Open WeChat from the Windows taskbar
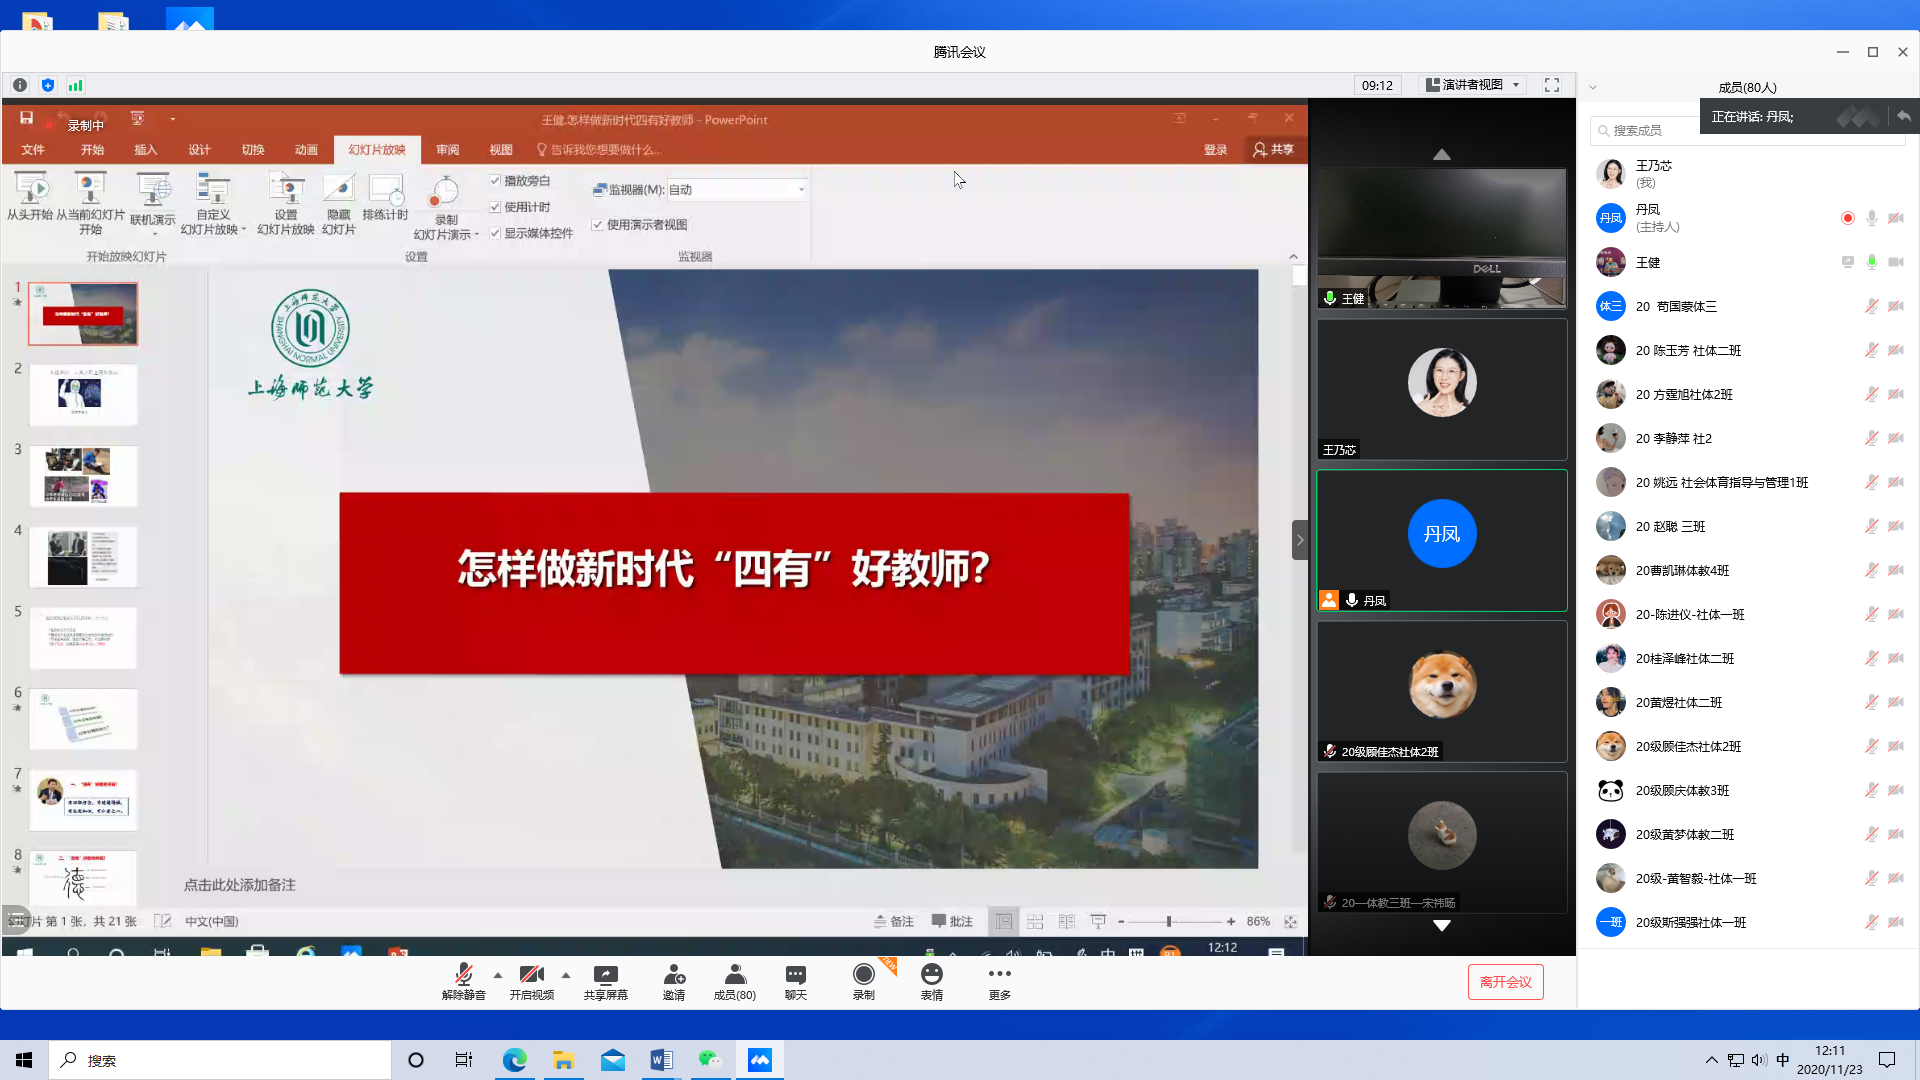 (x=710, y=1060)
